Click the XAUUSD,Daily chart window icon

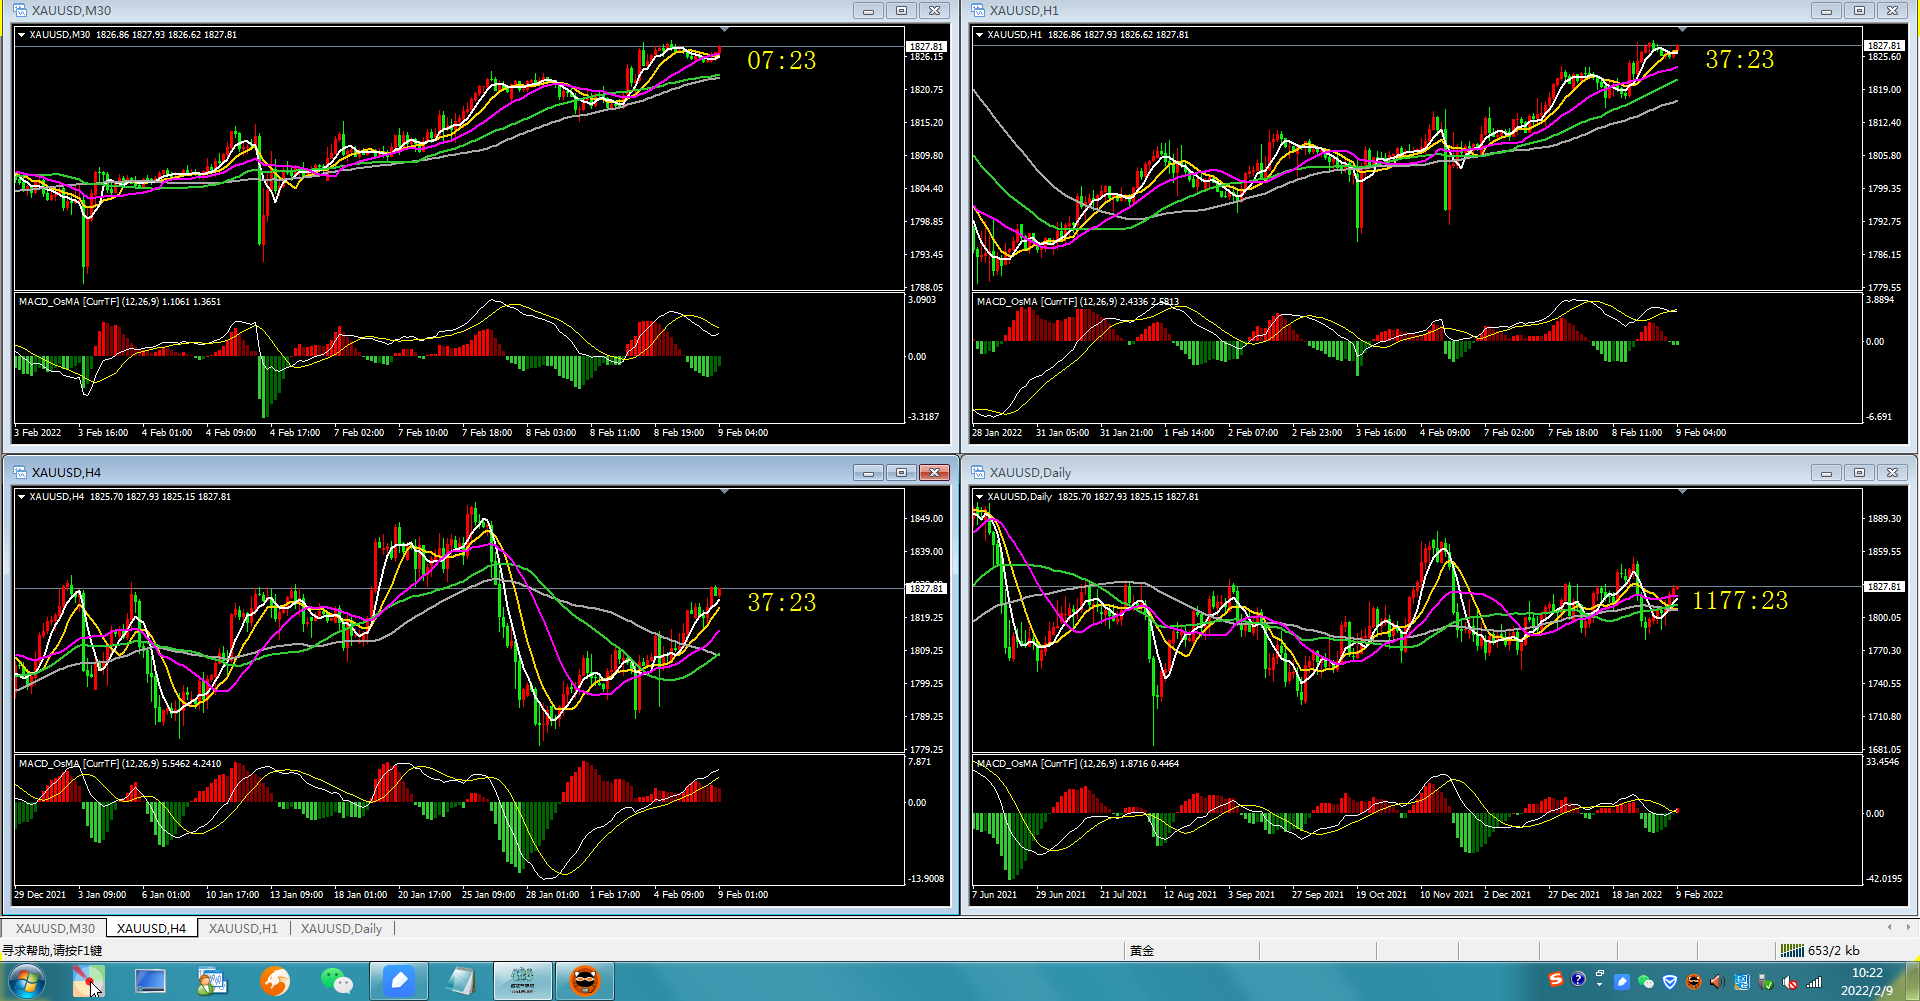click(978, 472)
